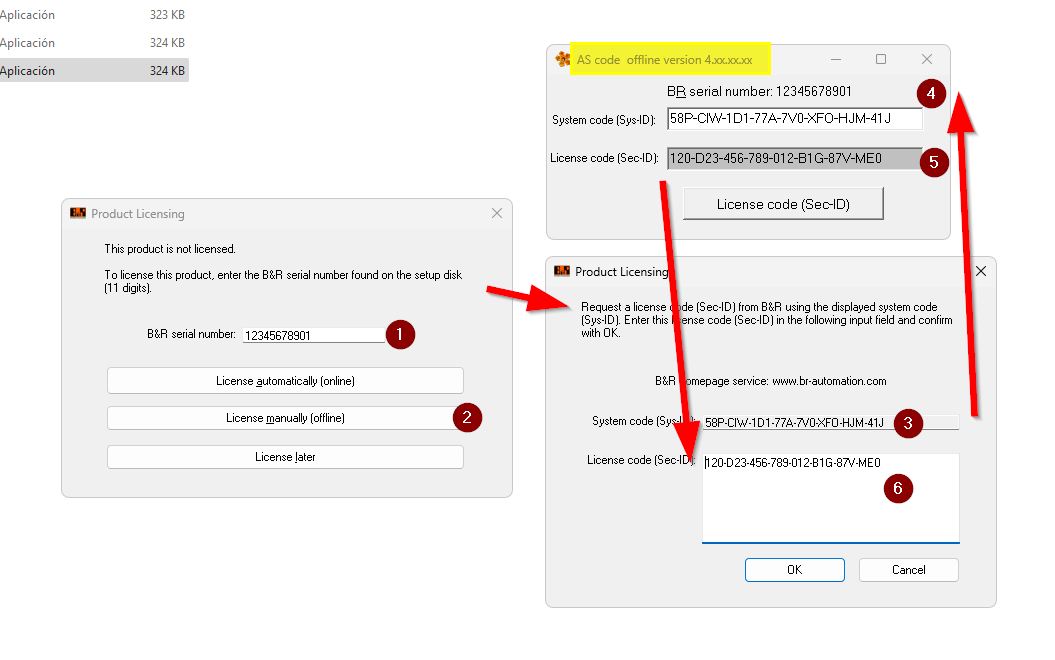Select the file row showing 323 KB
This screenshot has height=660, width=1055.
[93, 15]
